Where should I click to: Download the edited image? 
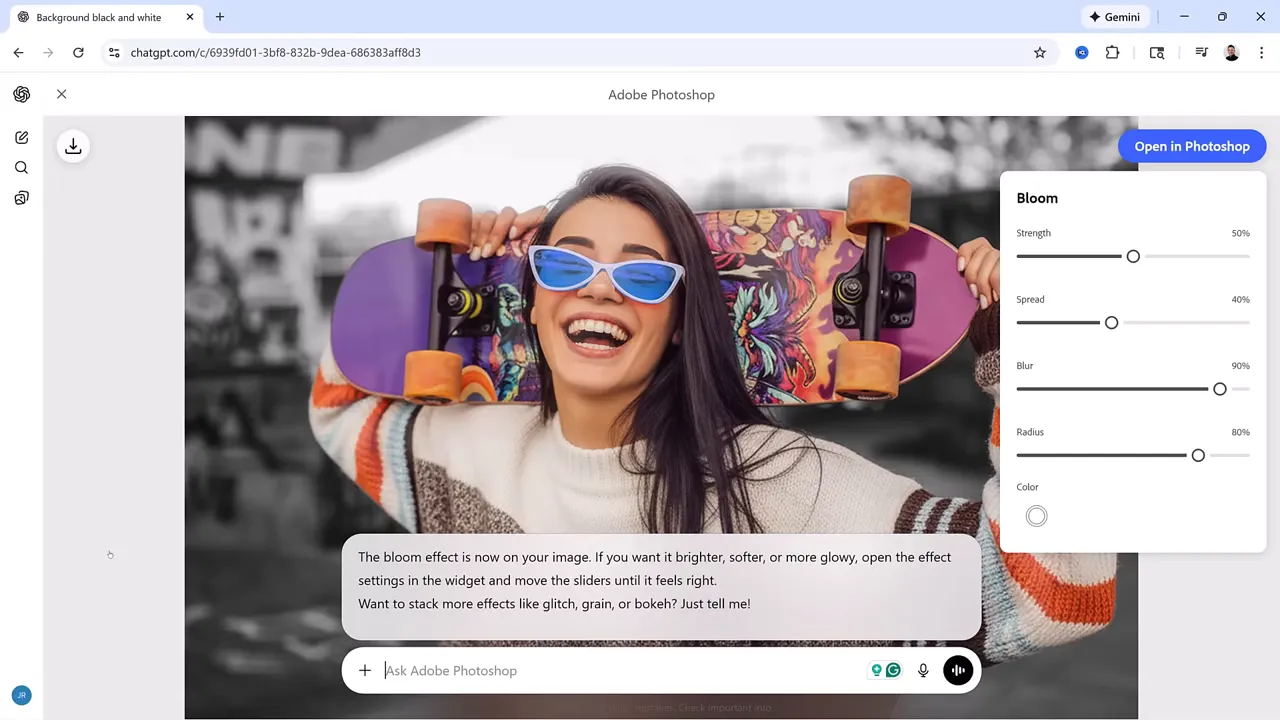73,146
